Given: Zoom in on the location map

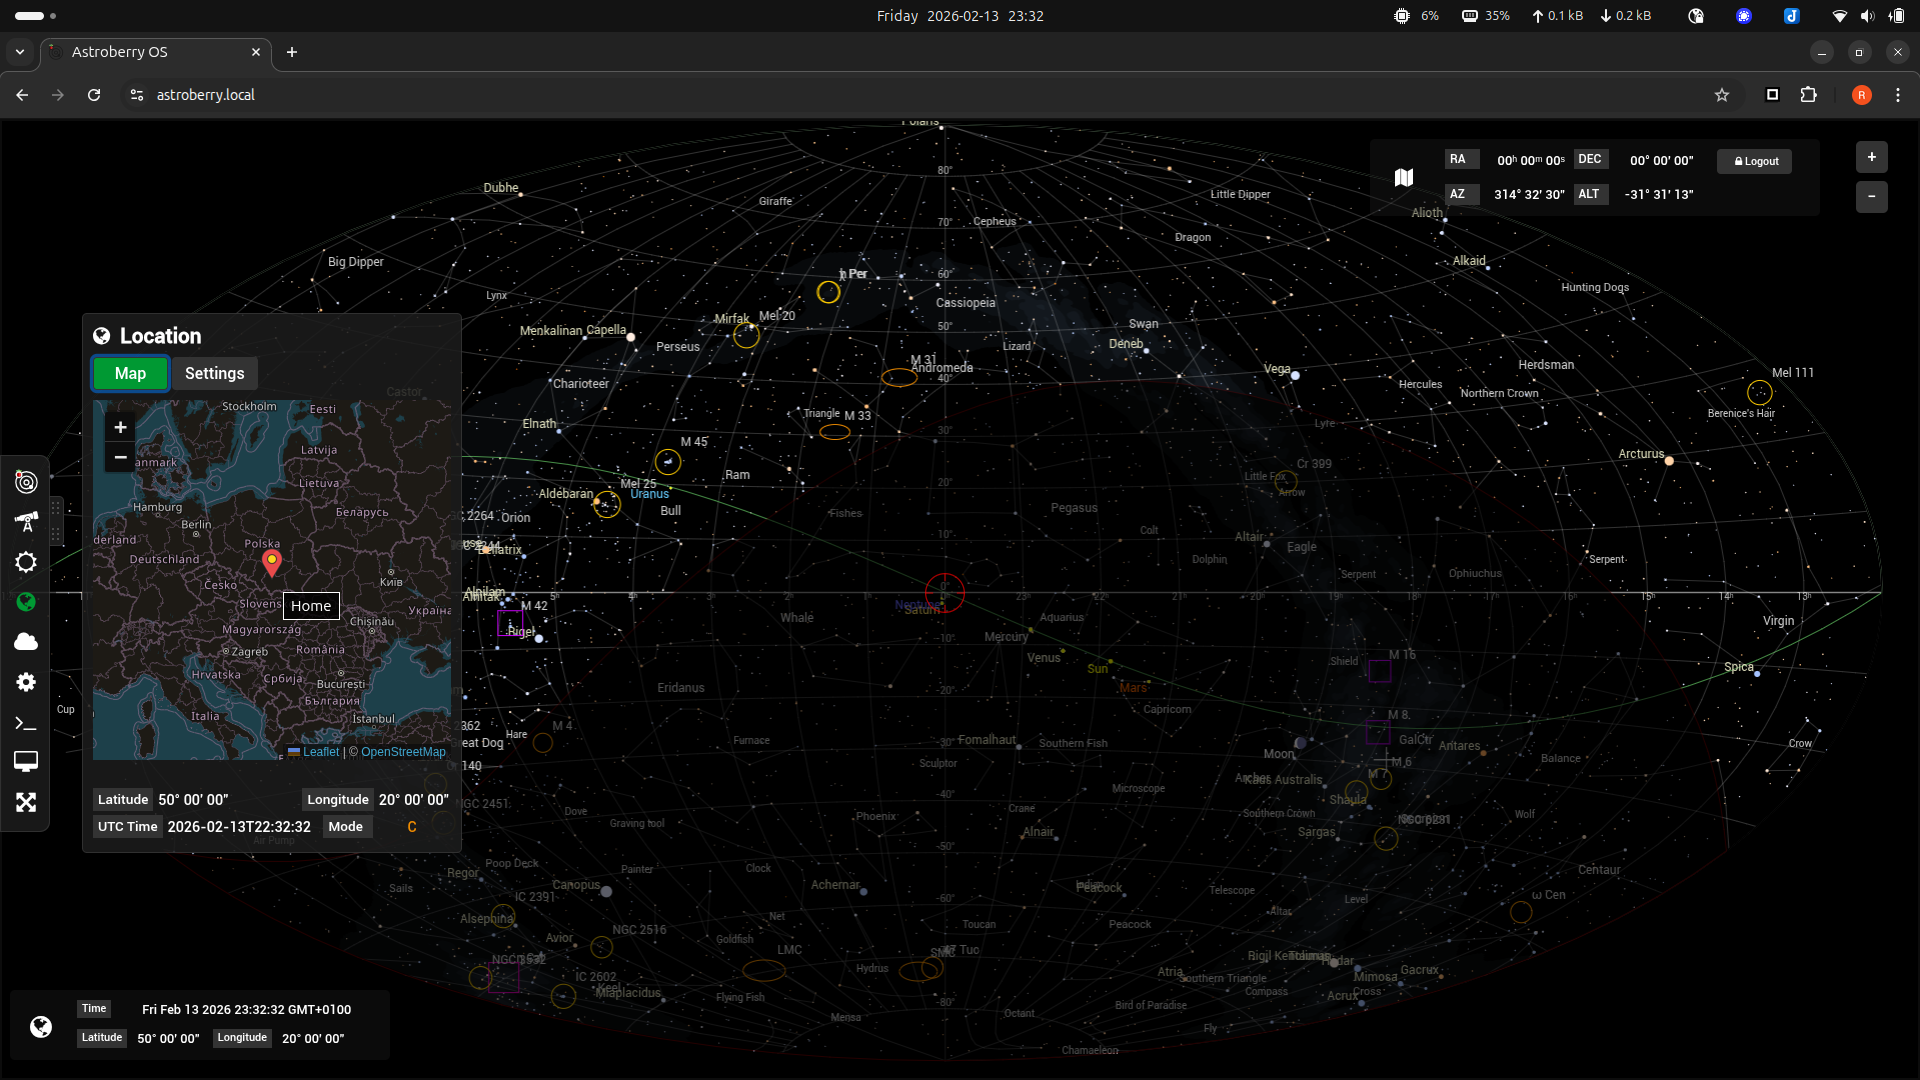Looking at the screenshot, I should (x=120, y=428).
